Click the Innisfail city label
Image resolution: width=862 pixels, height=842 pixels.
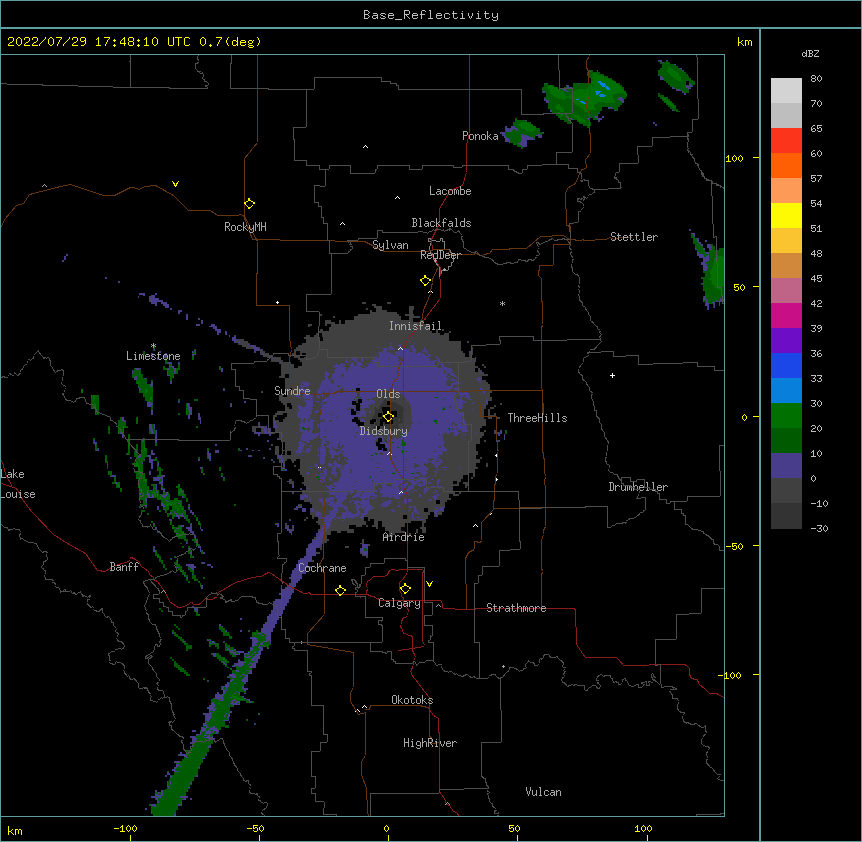415,326
